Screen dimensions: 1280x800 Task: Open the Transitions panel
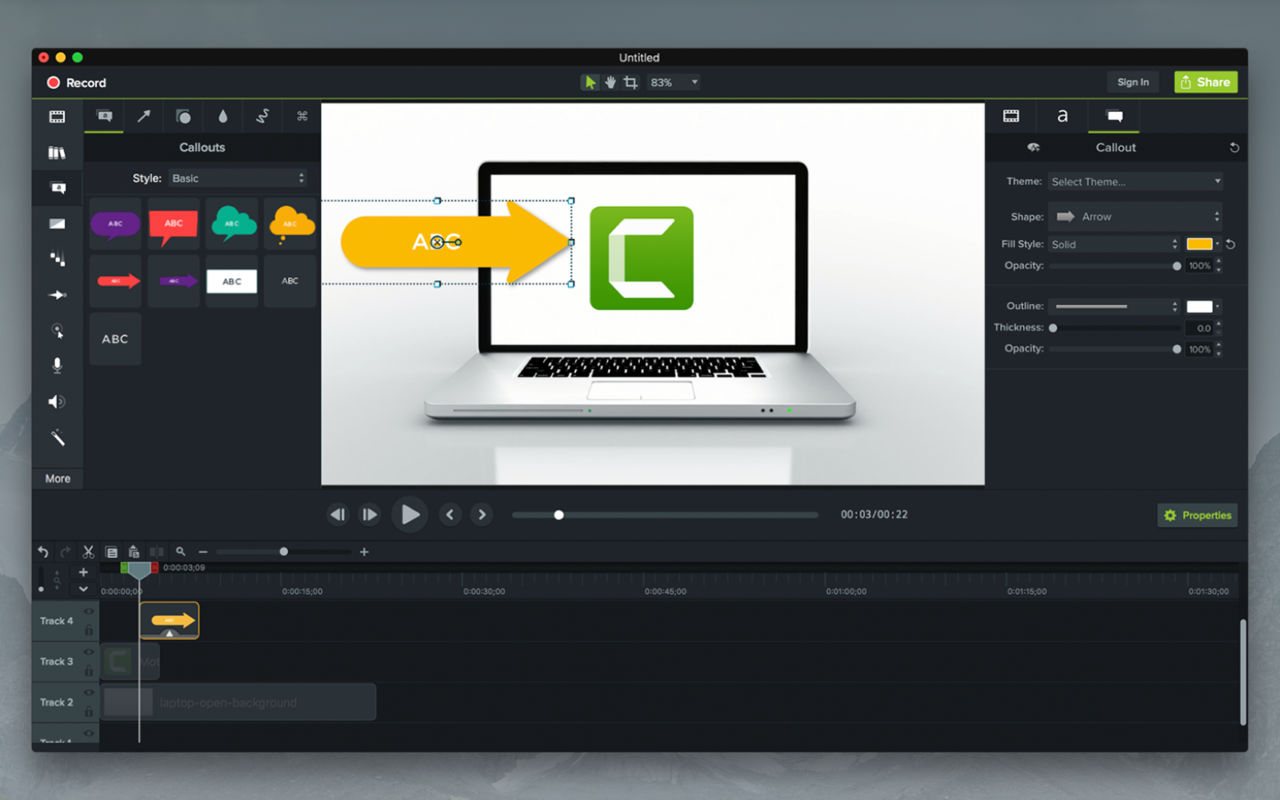click(57, 223)
